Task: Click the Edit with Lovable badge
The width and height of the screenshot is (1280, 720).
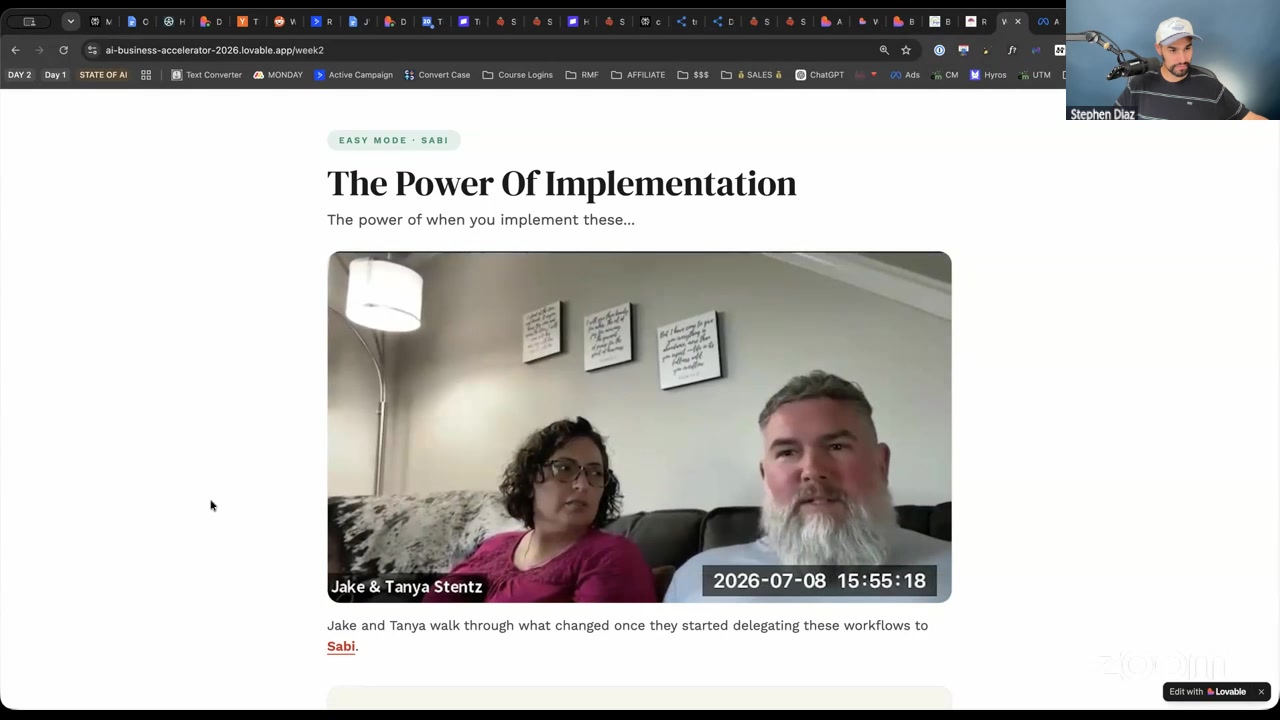Action: (x=1208, y=692)
